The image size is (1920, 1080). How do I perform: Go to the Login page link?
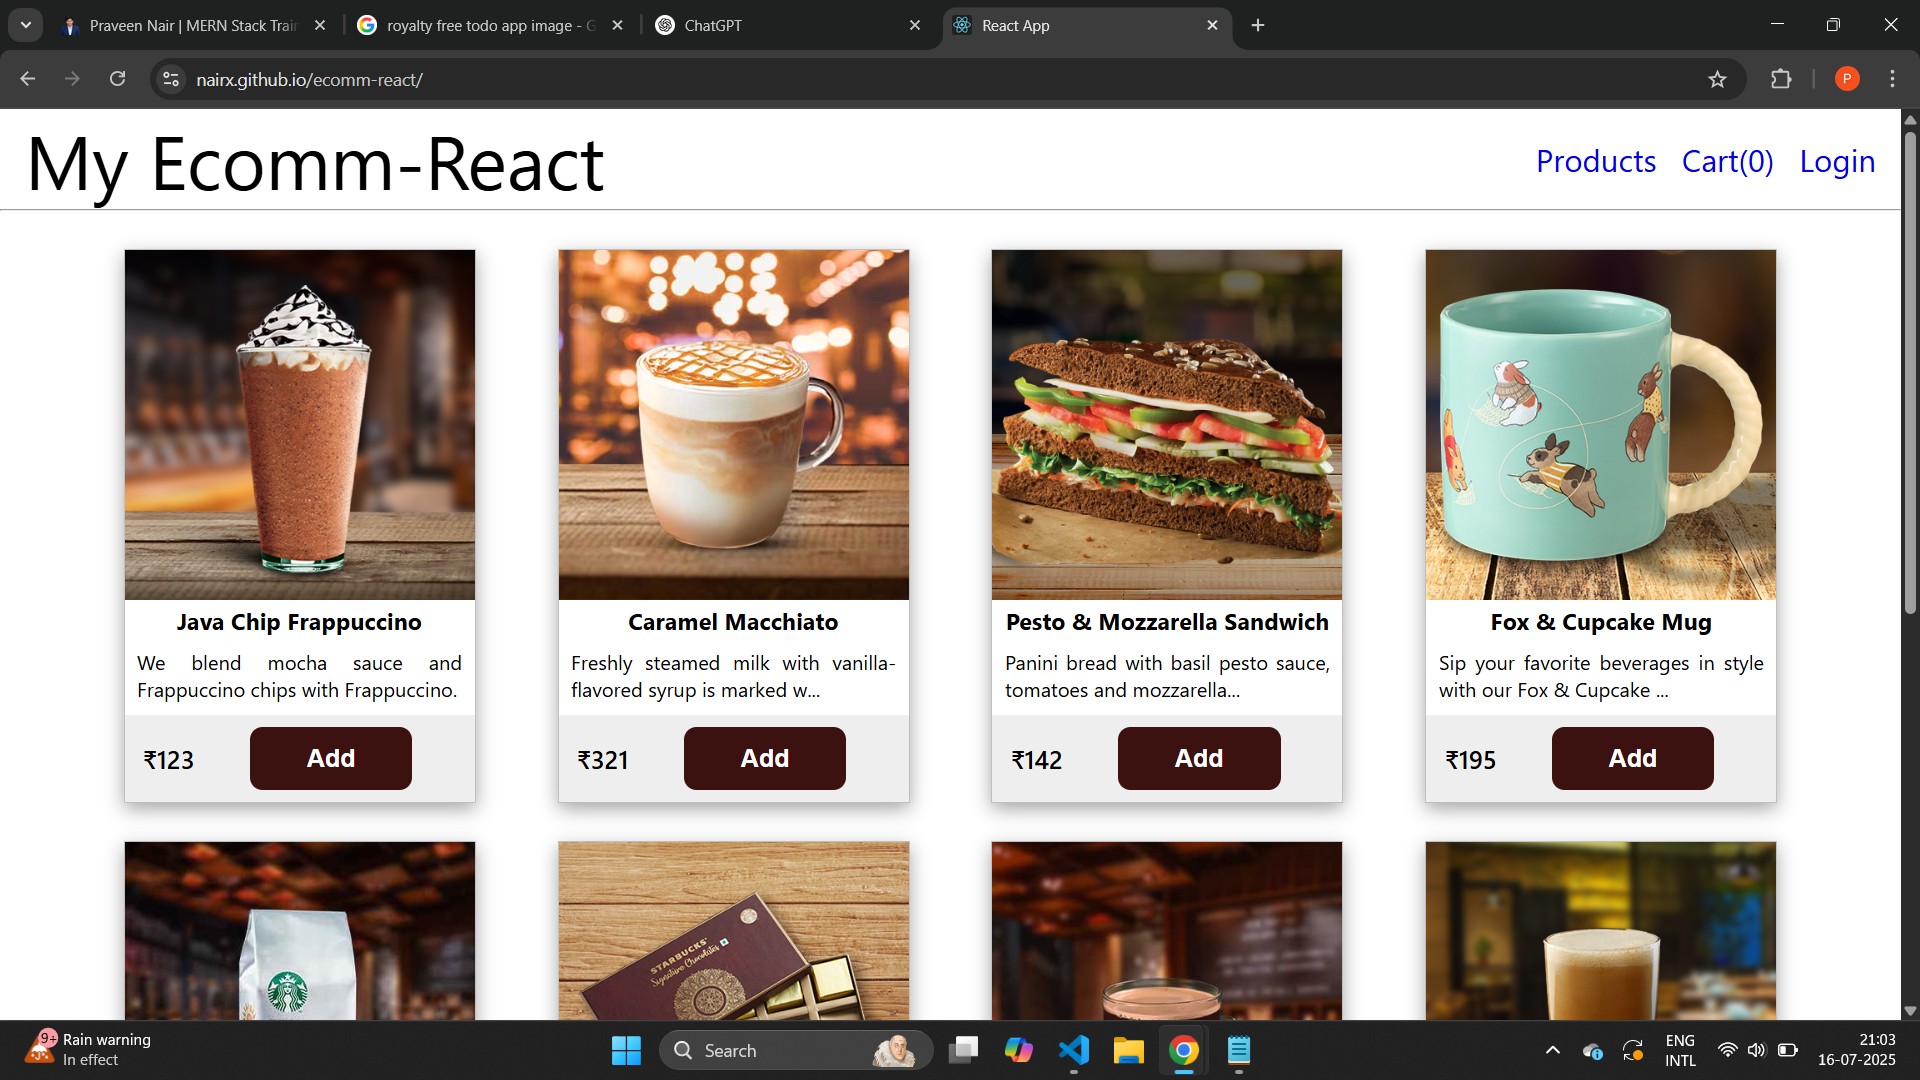(x=1837, y=161)
